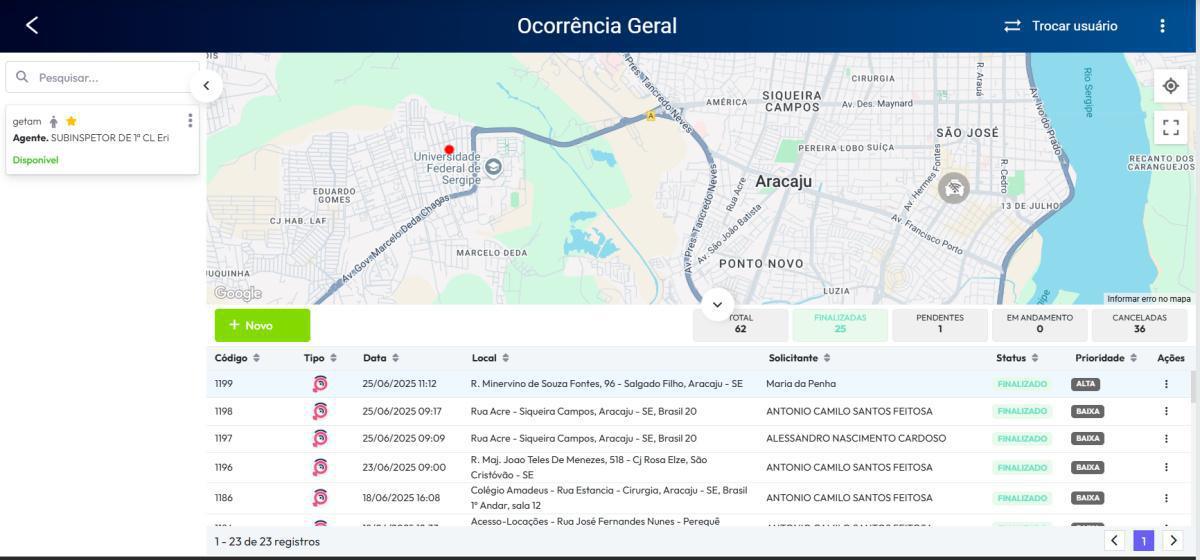1200x560 pixels.
Task: Select date 25/06/2025 11:12 cell
Action: (399, 383)
